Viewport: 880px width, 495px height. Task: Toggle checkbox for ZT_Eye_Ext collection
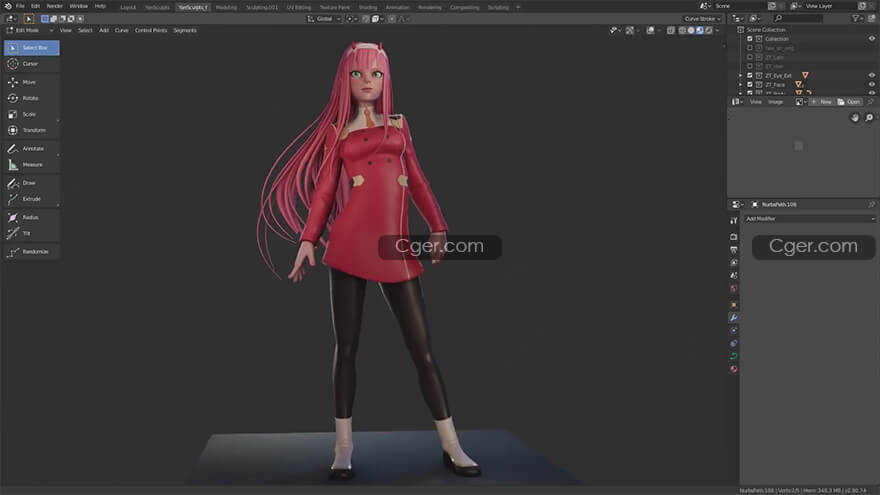pos(750,75)
